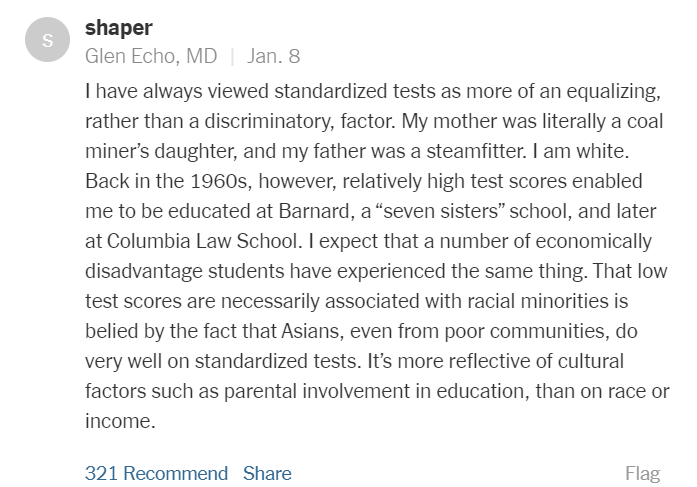Click the word steamfitter in the comment
697x487 pixels.
point(476,151)
